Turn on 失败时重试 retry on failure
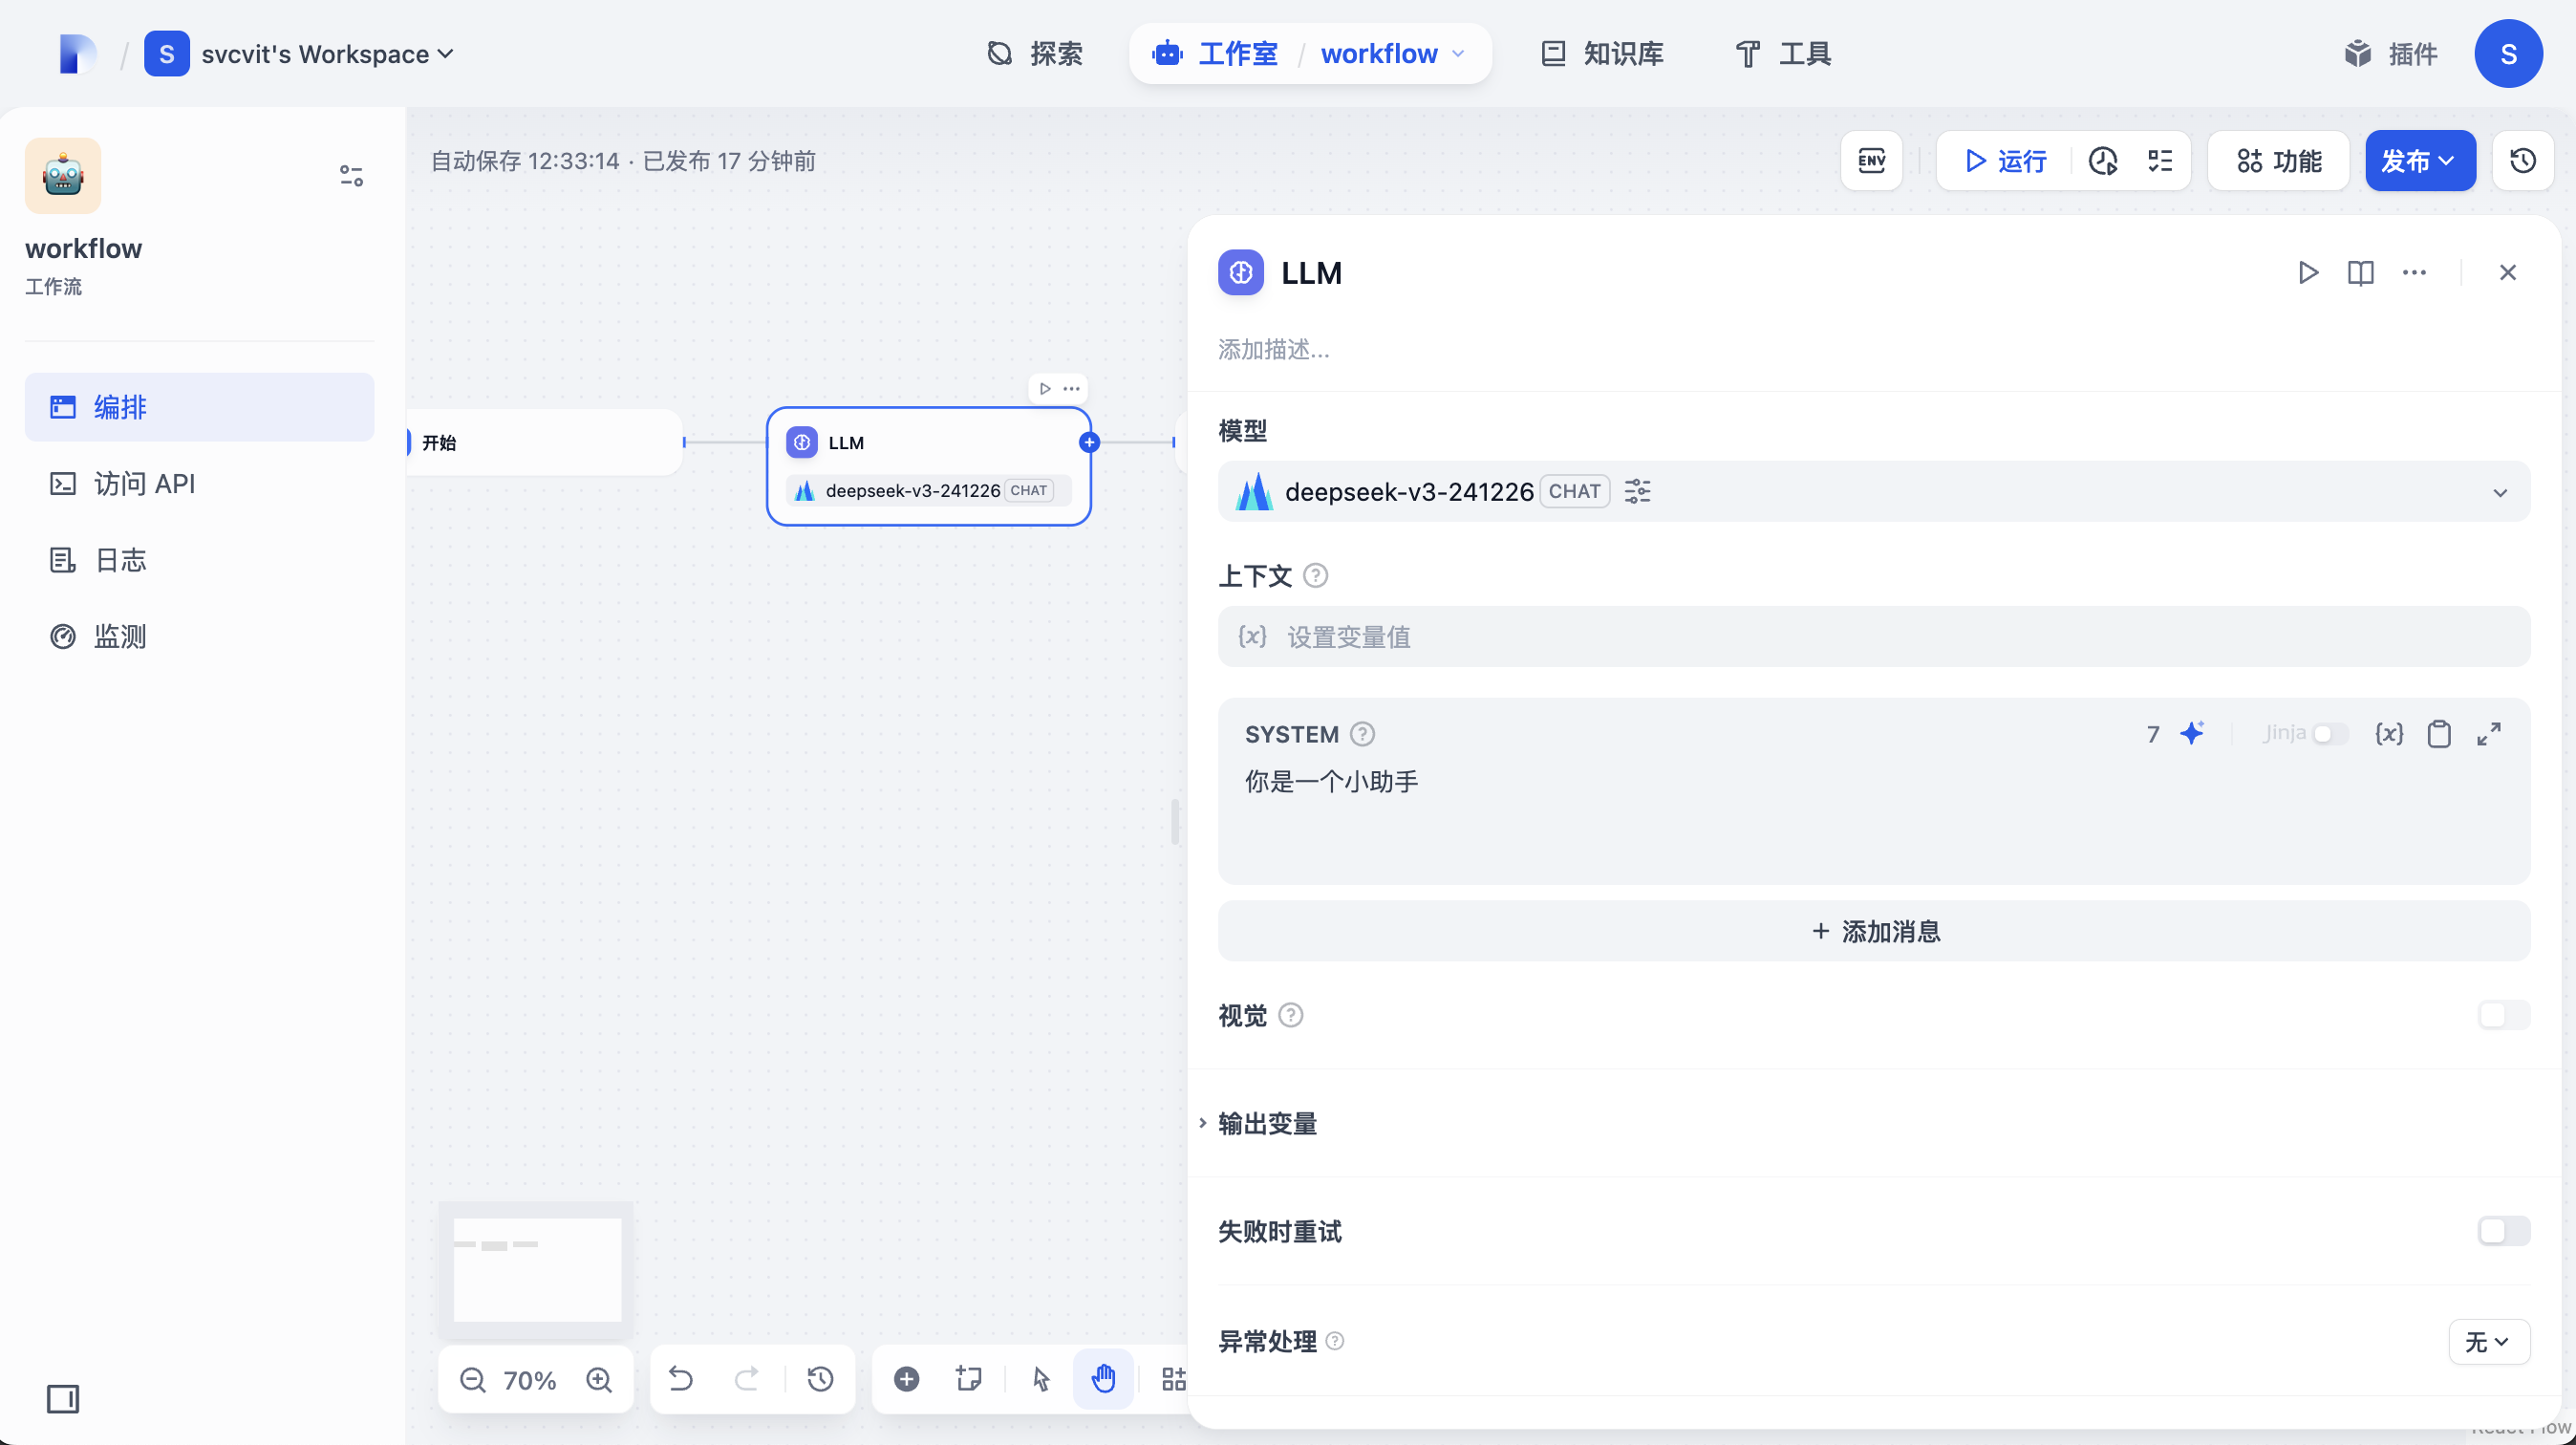This screenshot has height=1445, width=2576. click(x=2502, y=1231)
